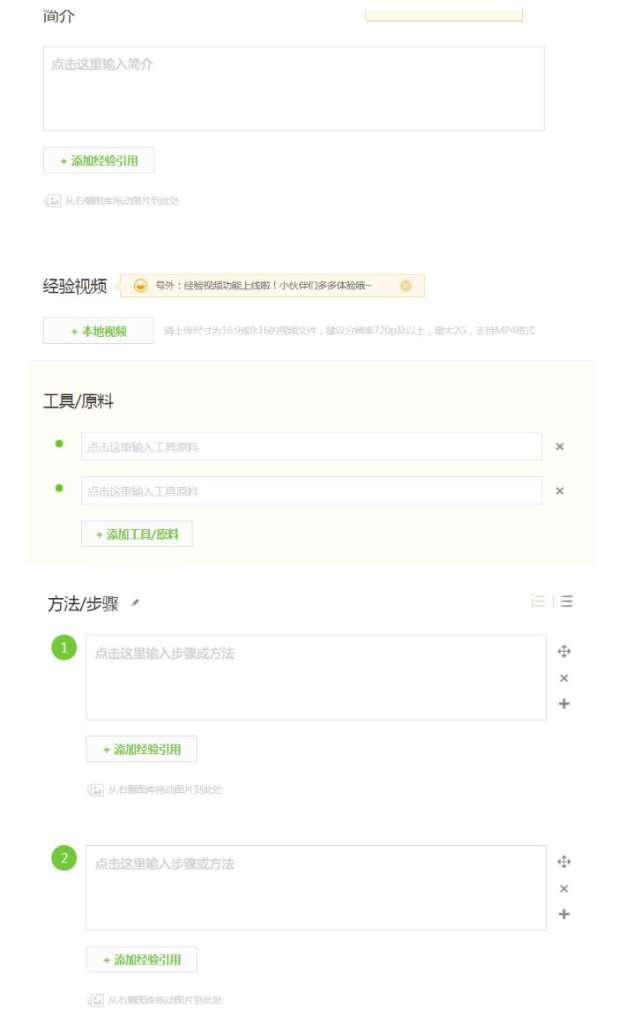The width and height of the screenshot is (626, 1024).
Task: Click step 2 text area
Action: 316,888
